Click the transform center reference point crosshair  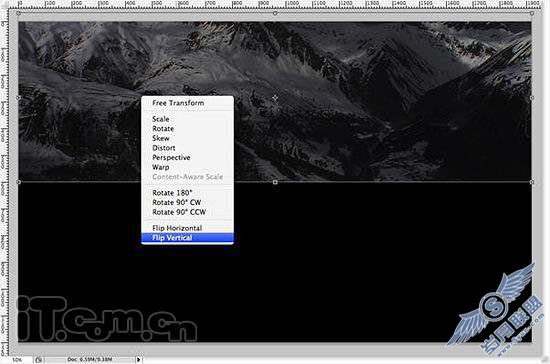click(x=275, y=98)
